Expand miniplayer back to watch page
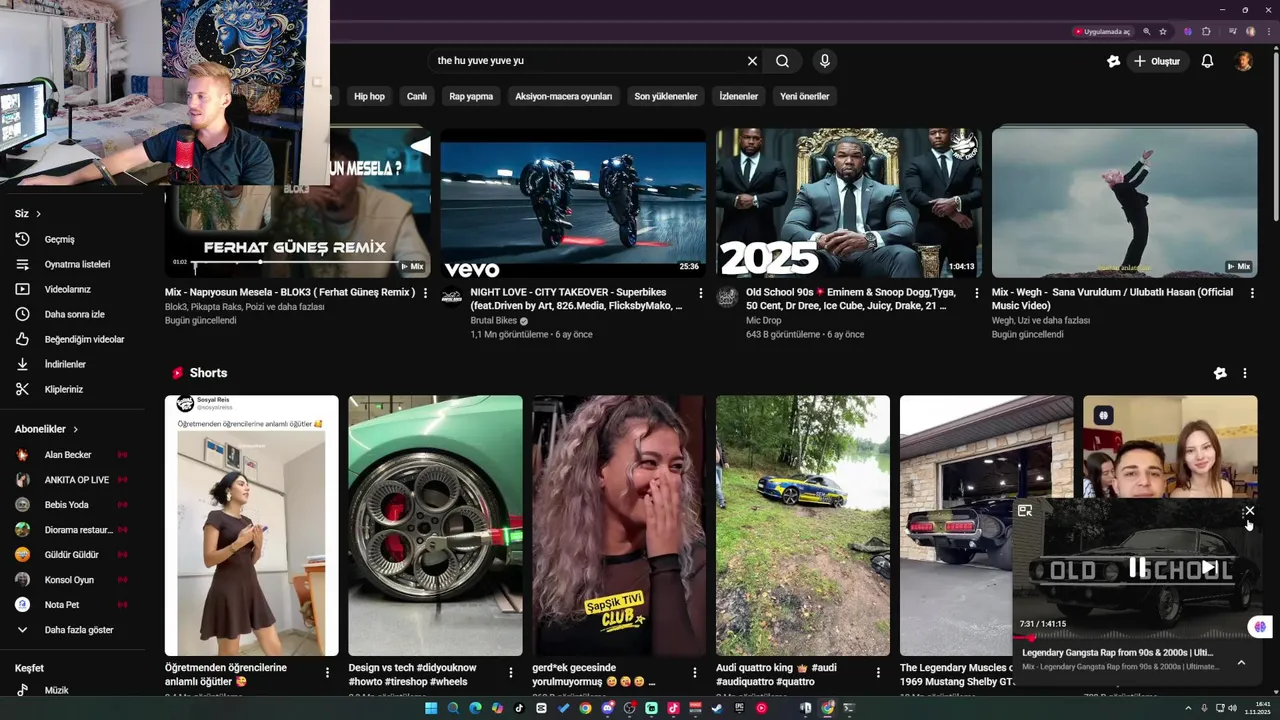1280x720 pixels. [1025, 510]
